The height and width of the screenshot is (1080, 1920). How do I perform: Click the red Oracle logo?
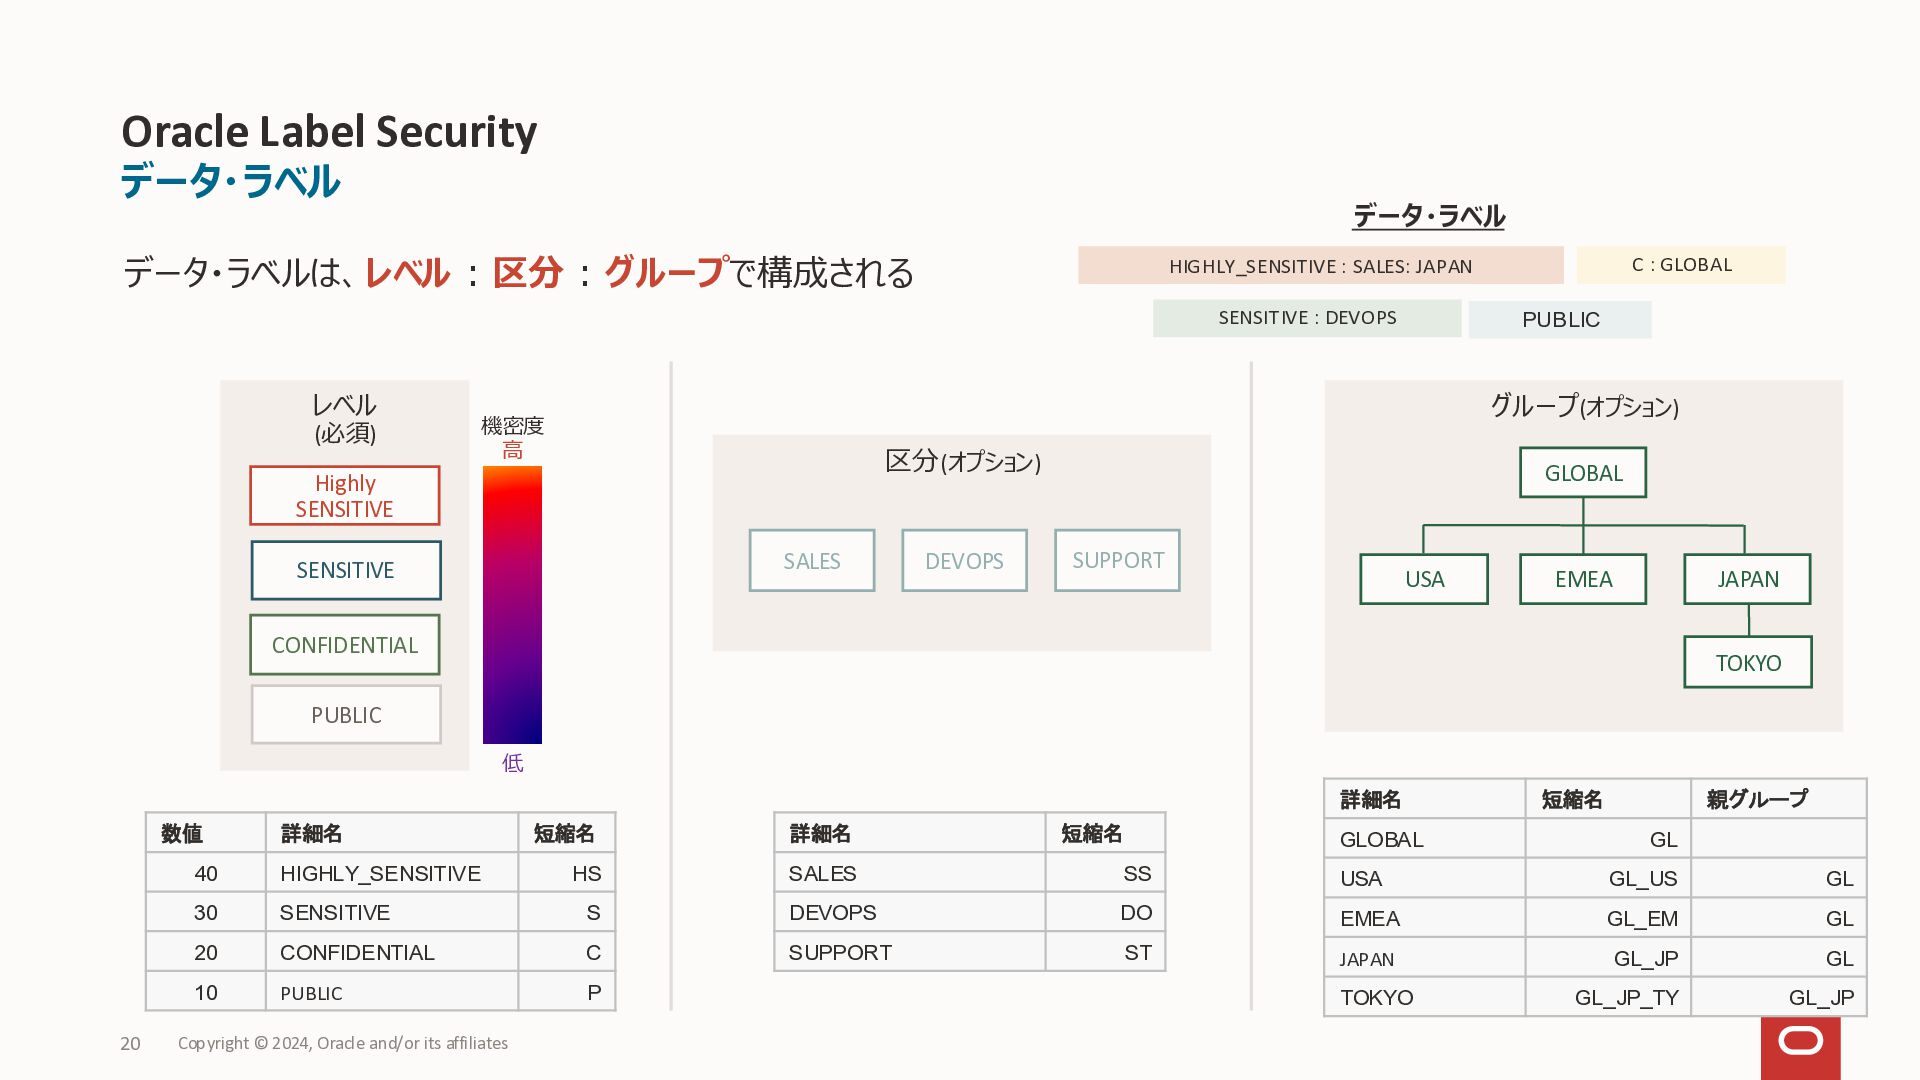[1800, 1047]
